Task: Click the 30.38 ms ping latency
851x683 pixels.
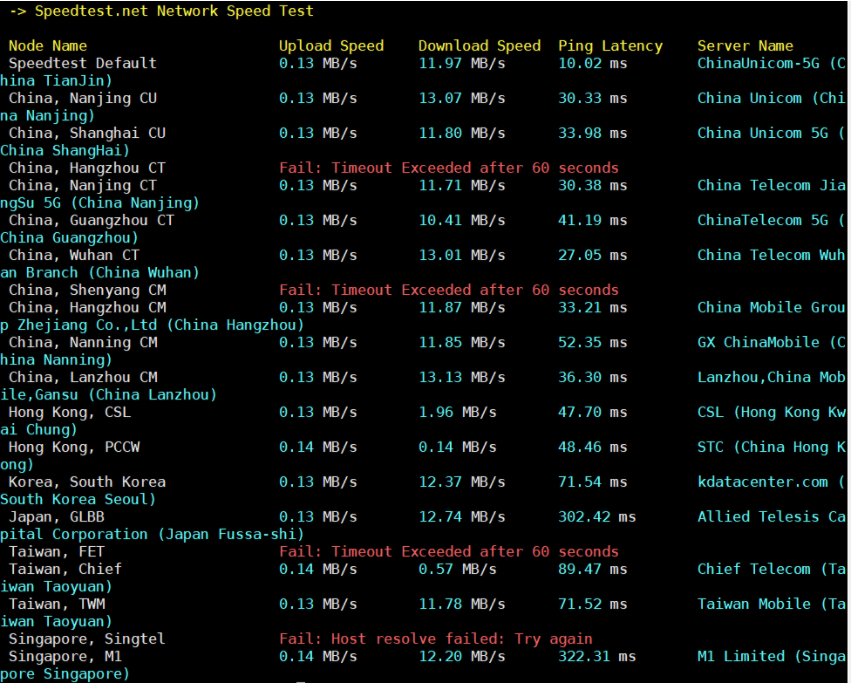Action: tap(593, 185)
